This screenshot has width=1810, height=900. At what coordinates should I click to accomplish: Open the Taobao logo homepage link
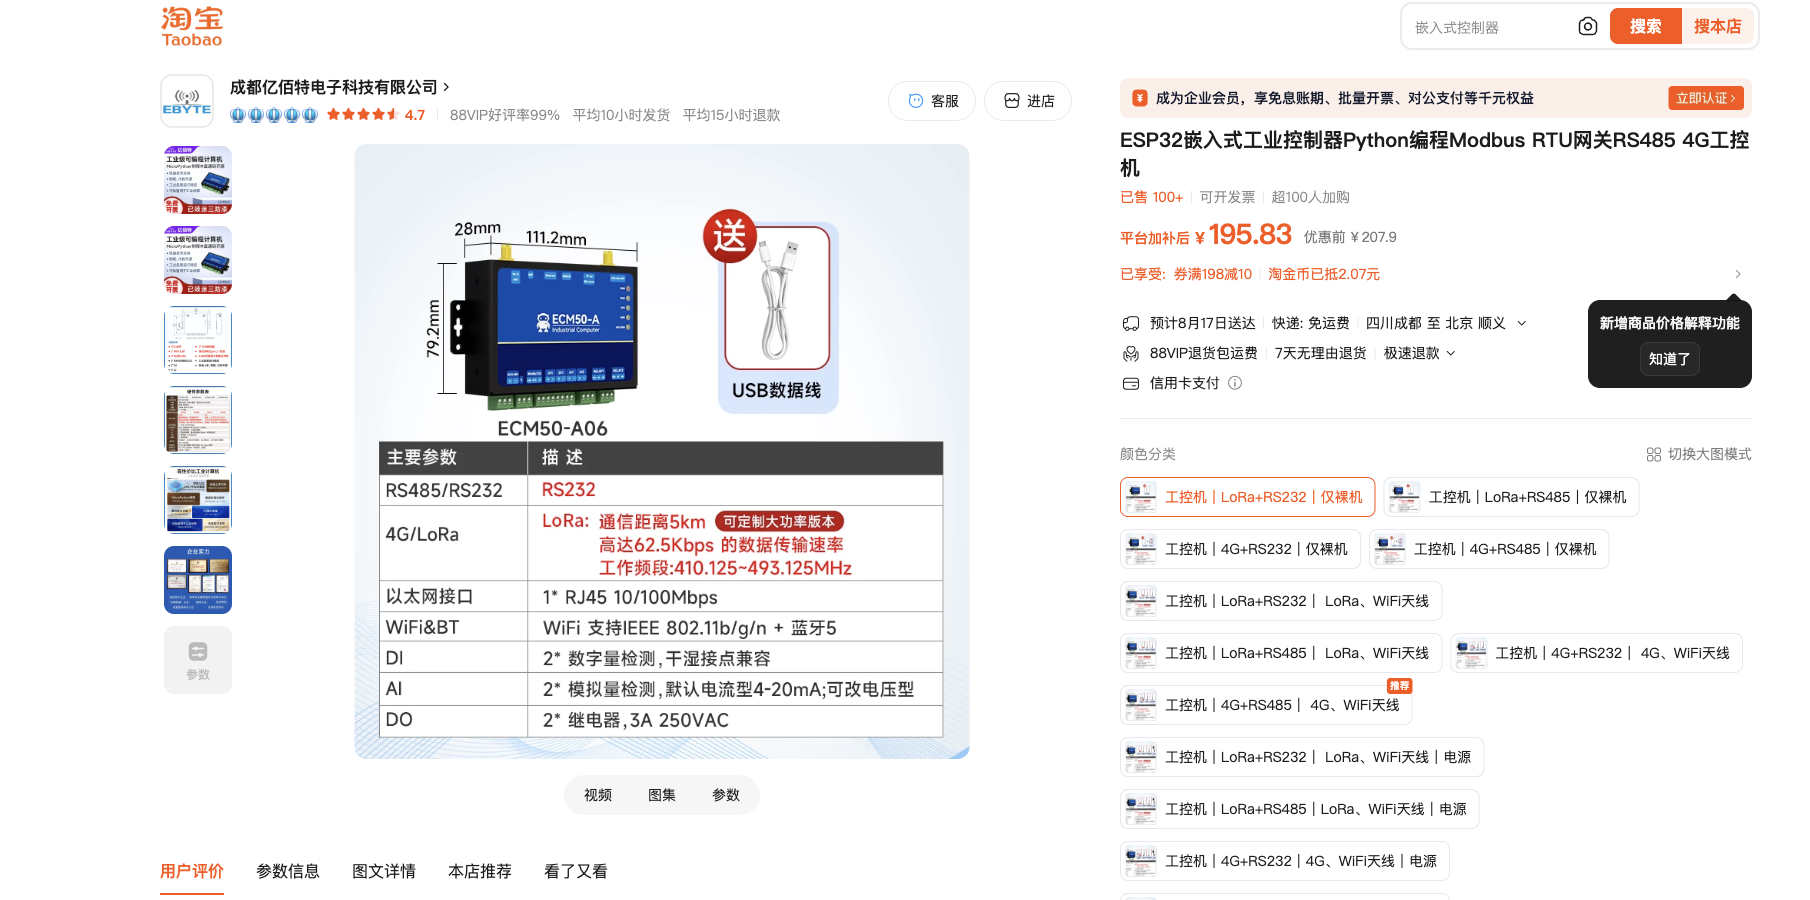191,27
